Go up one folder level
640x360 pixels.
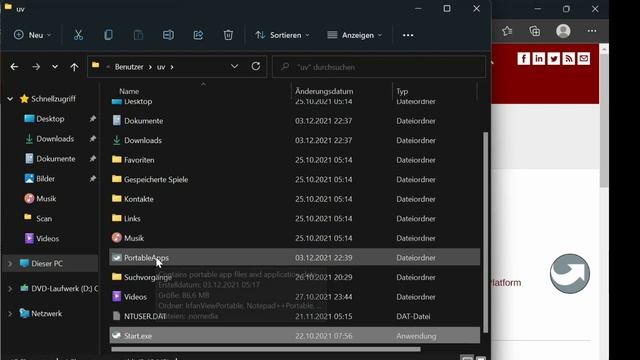tap(74, 67)
